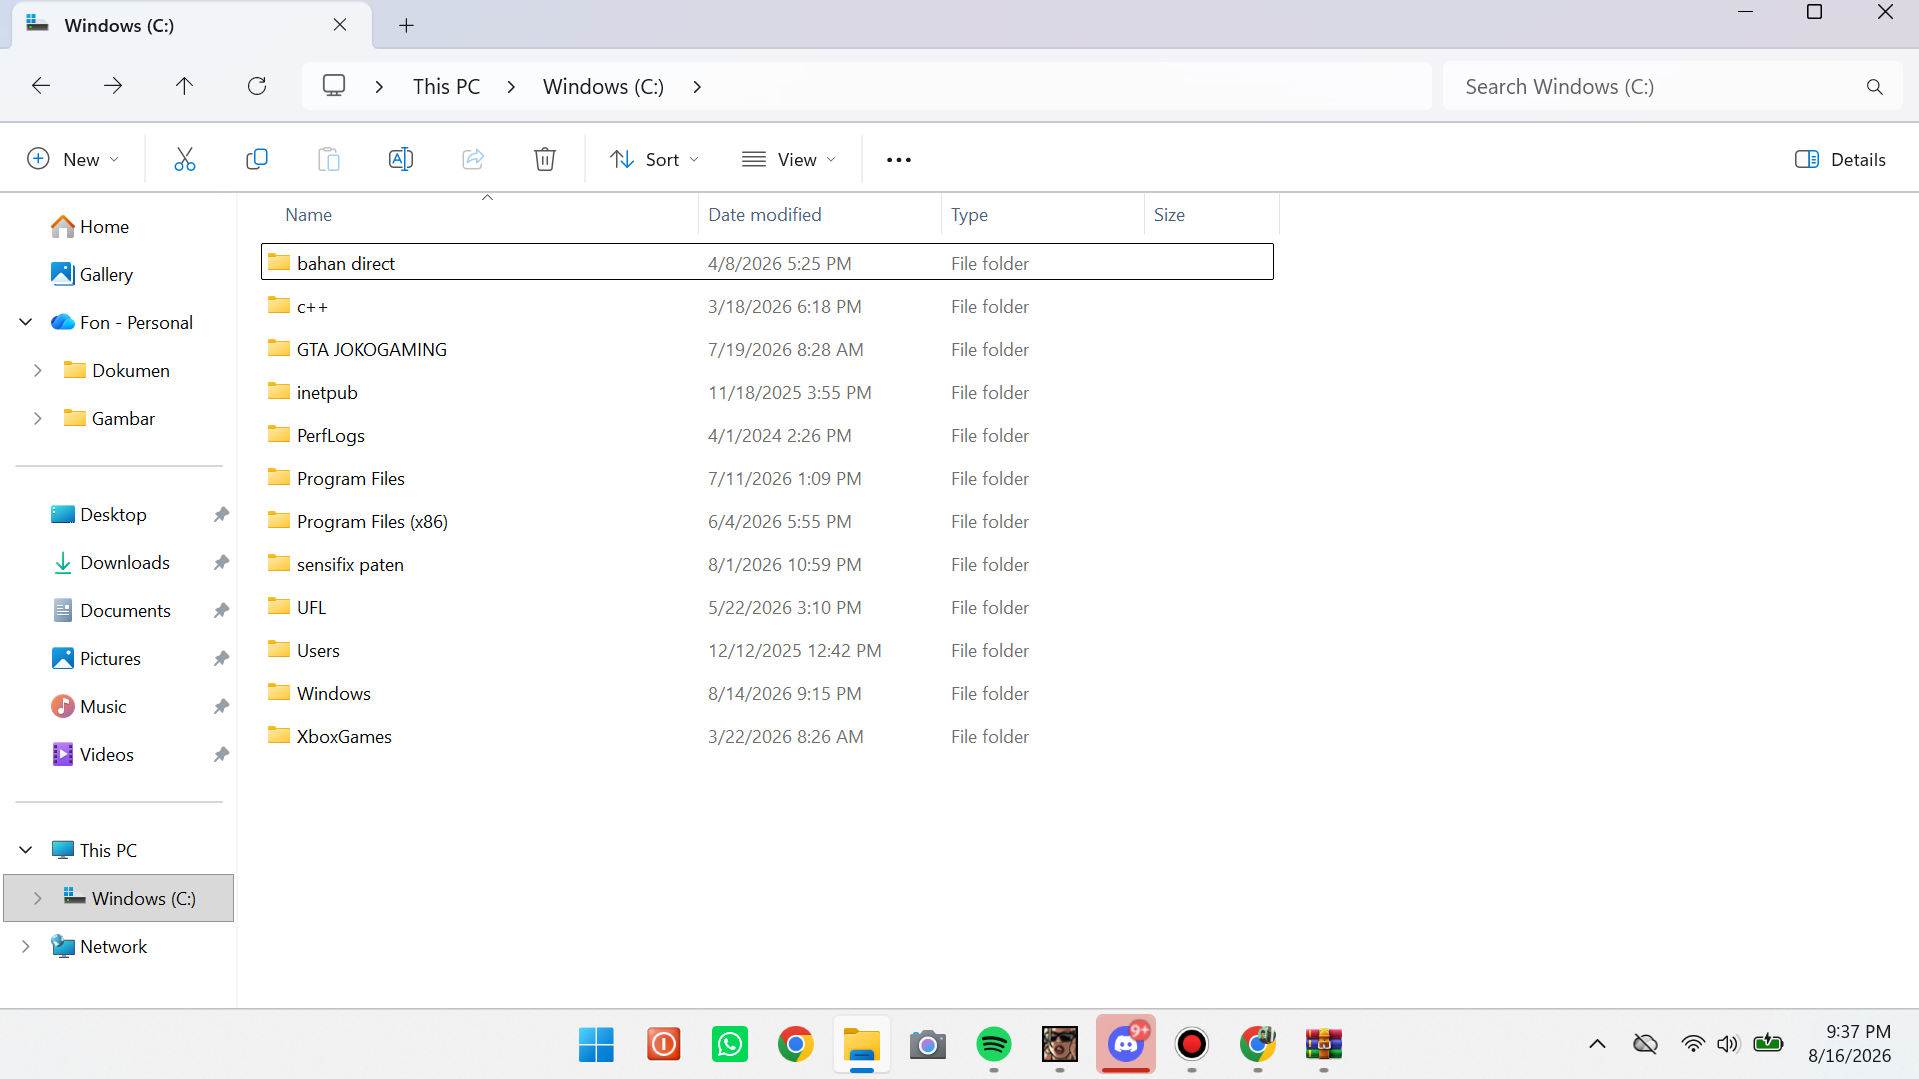Open the See more ellipsis menu
1919x1079 pixels.
[899, 160]
